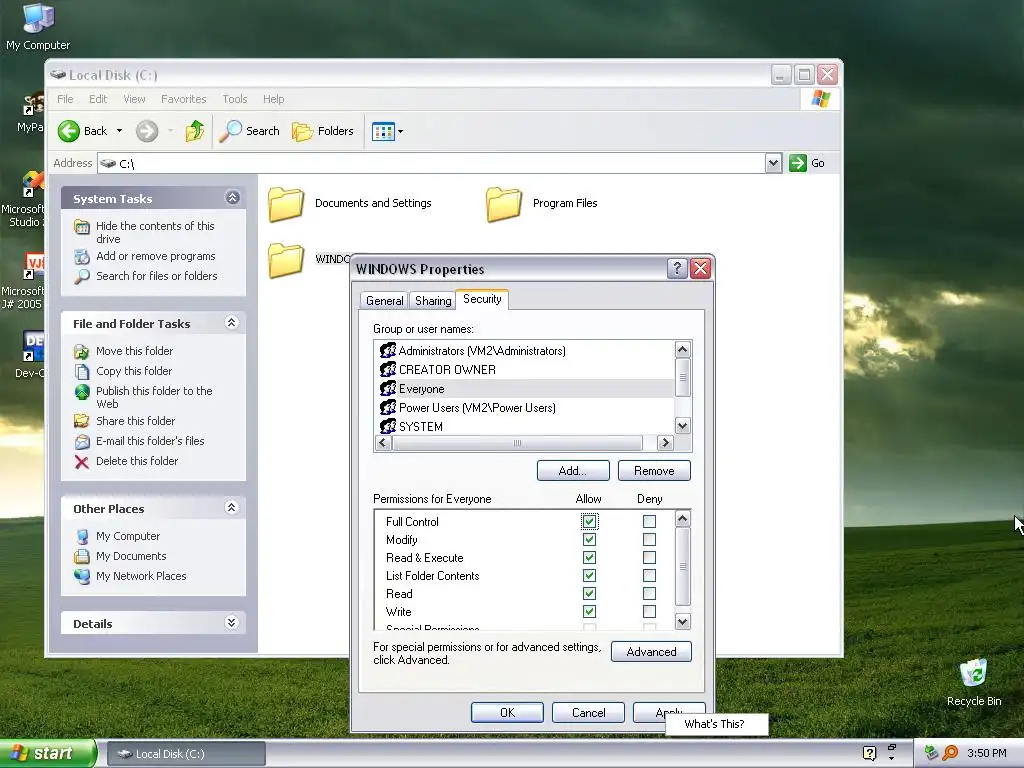Switch to the Sharing tab
The width and height of the screenshot is (1024, 768).
click(433, 300)
